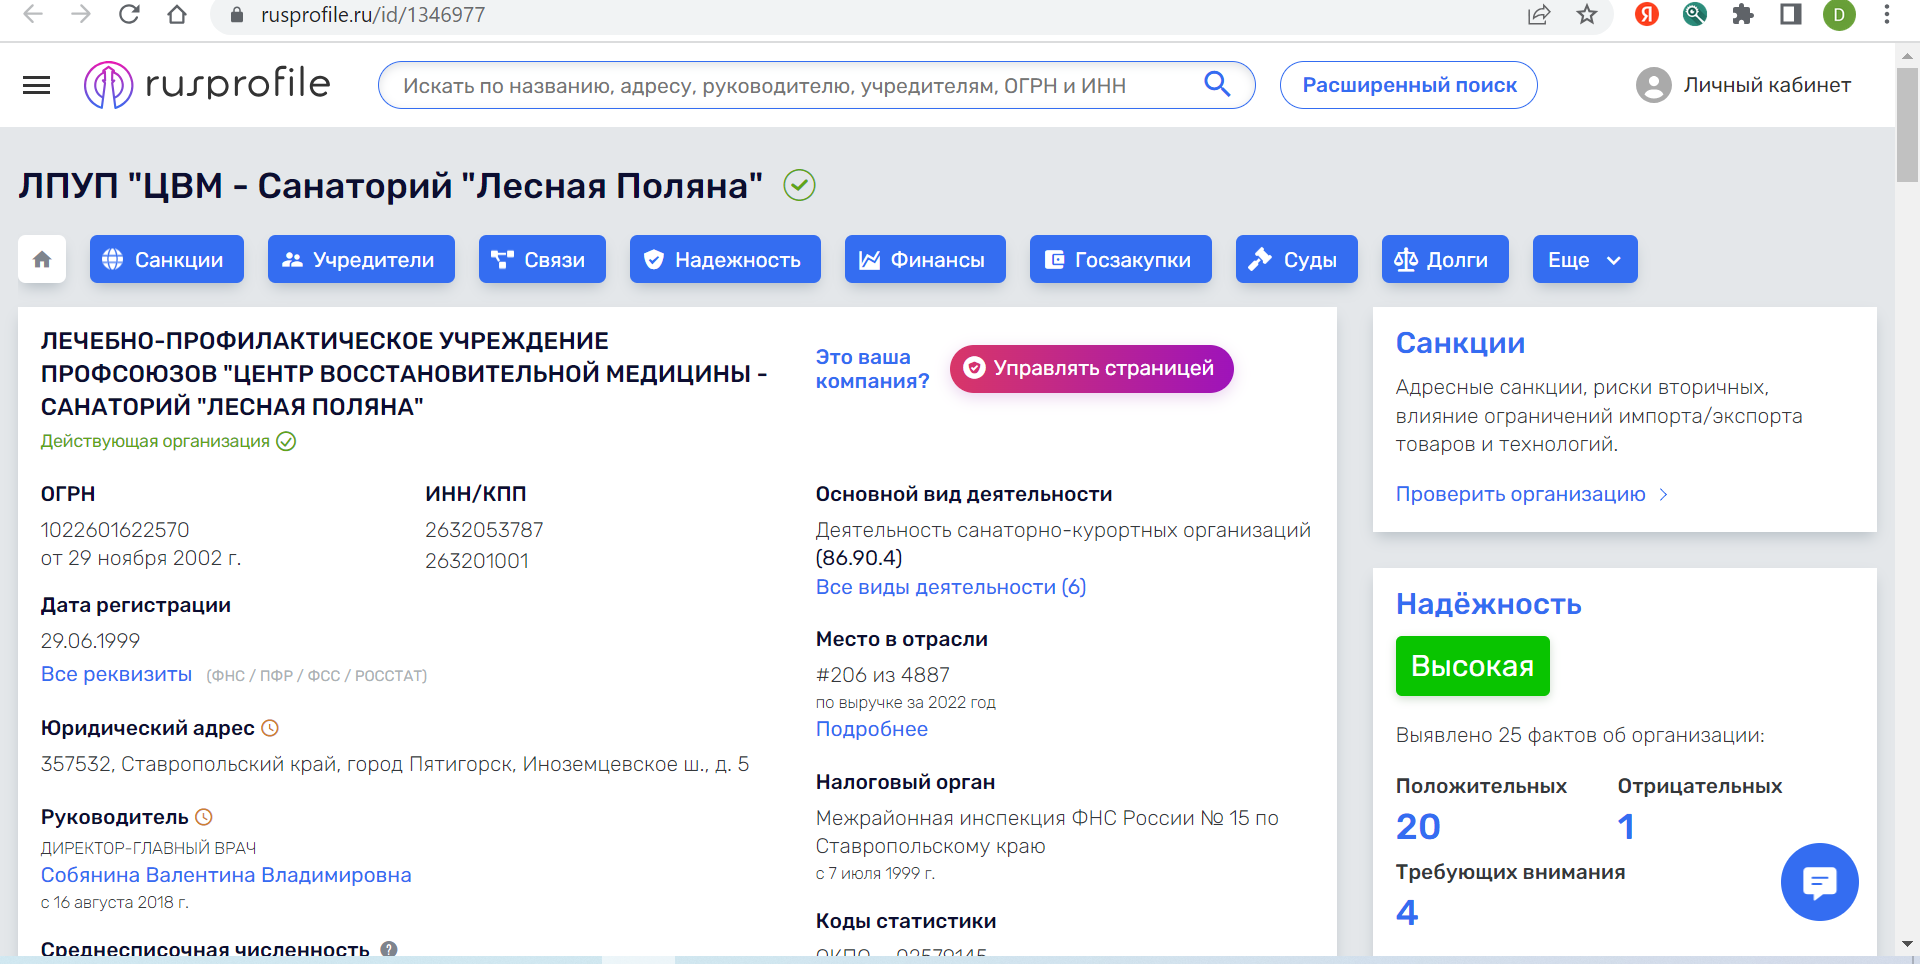Click the 20 positive facts number
Viewport: 1920px width, 964px height.
click(x=1418, y=827)
